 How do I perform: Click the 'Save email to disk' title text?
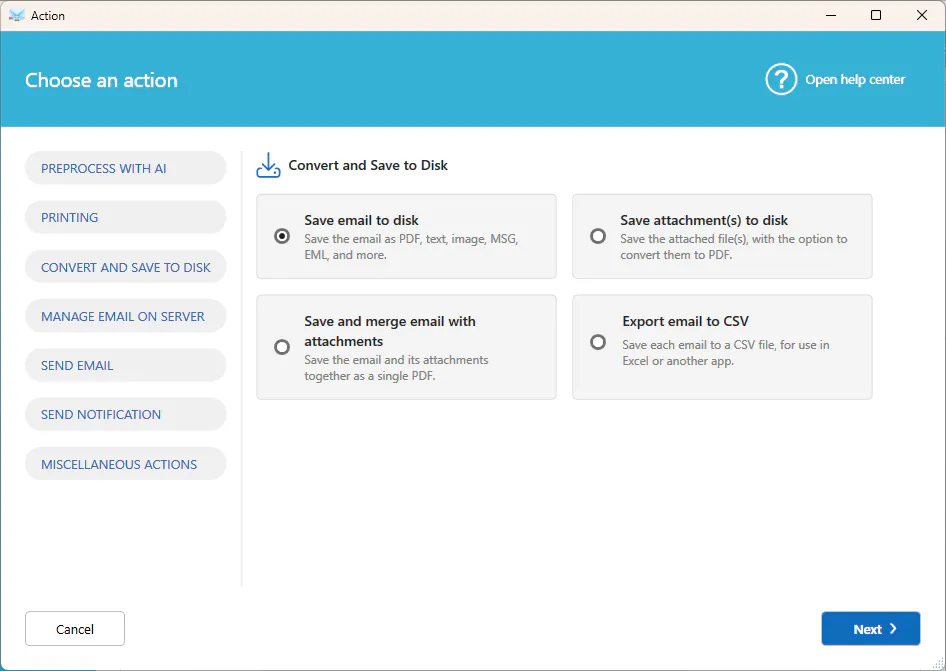(361, 220)
